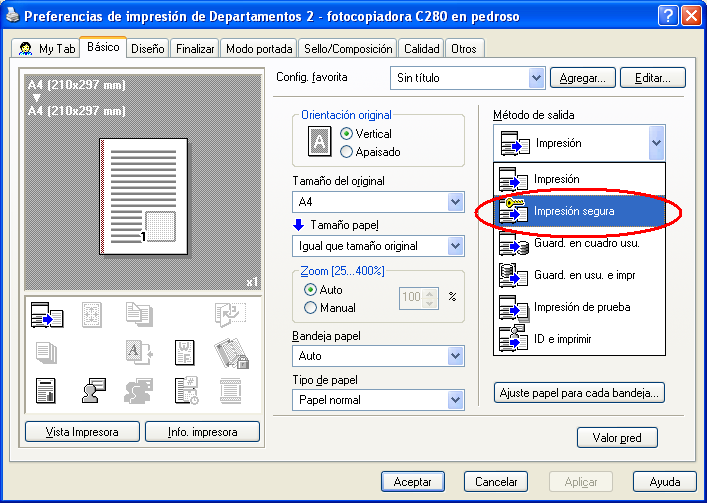Viewport: 707px width, 503px height.
Task: Select Vertical orientation radio button
Action: pos(346,134)
